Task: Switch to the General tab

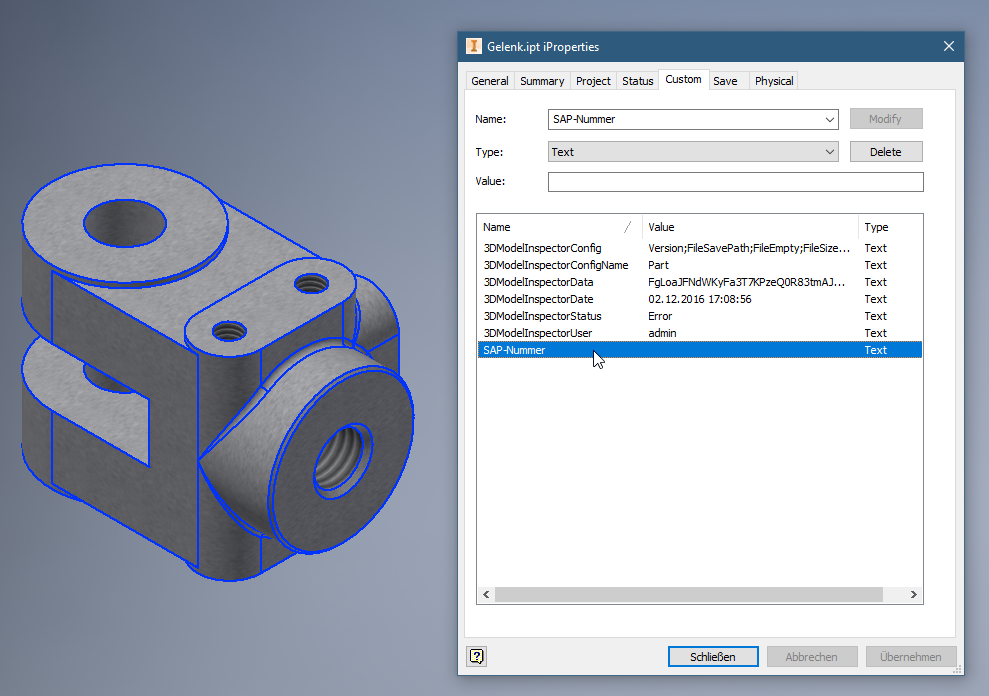Action: [x=489, y=81]
